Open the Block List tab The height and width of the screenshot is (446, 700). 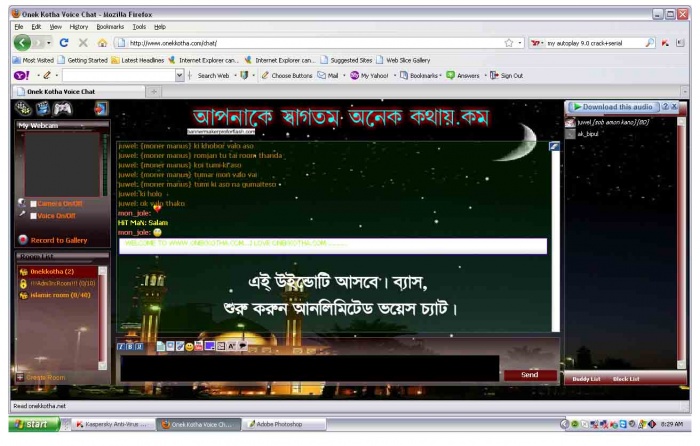626,379
